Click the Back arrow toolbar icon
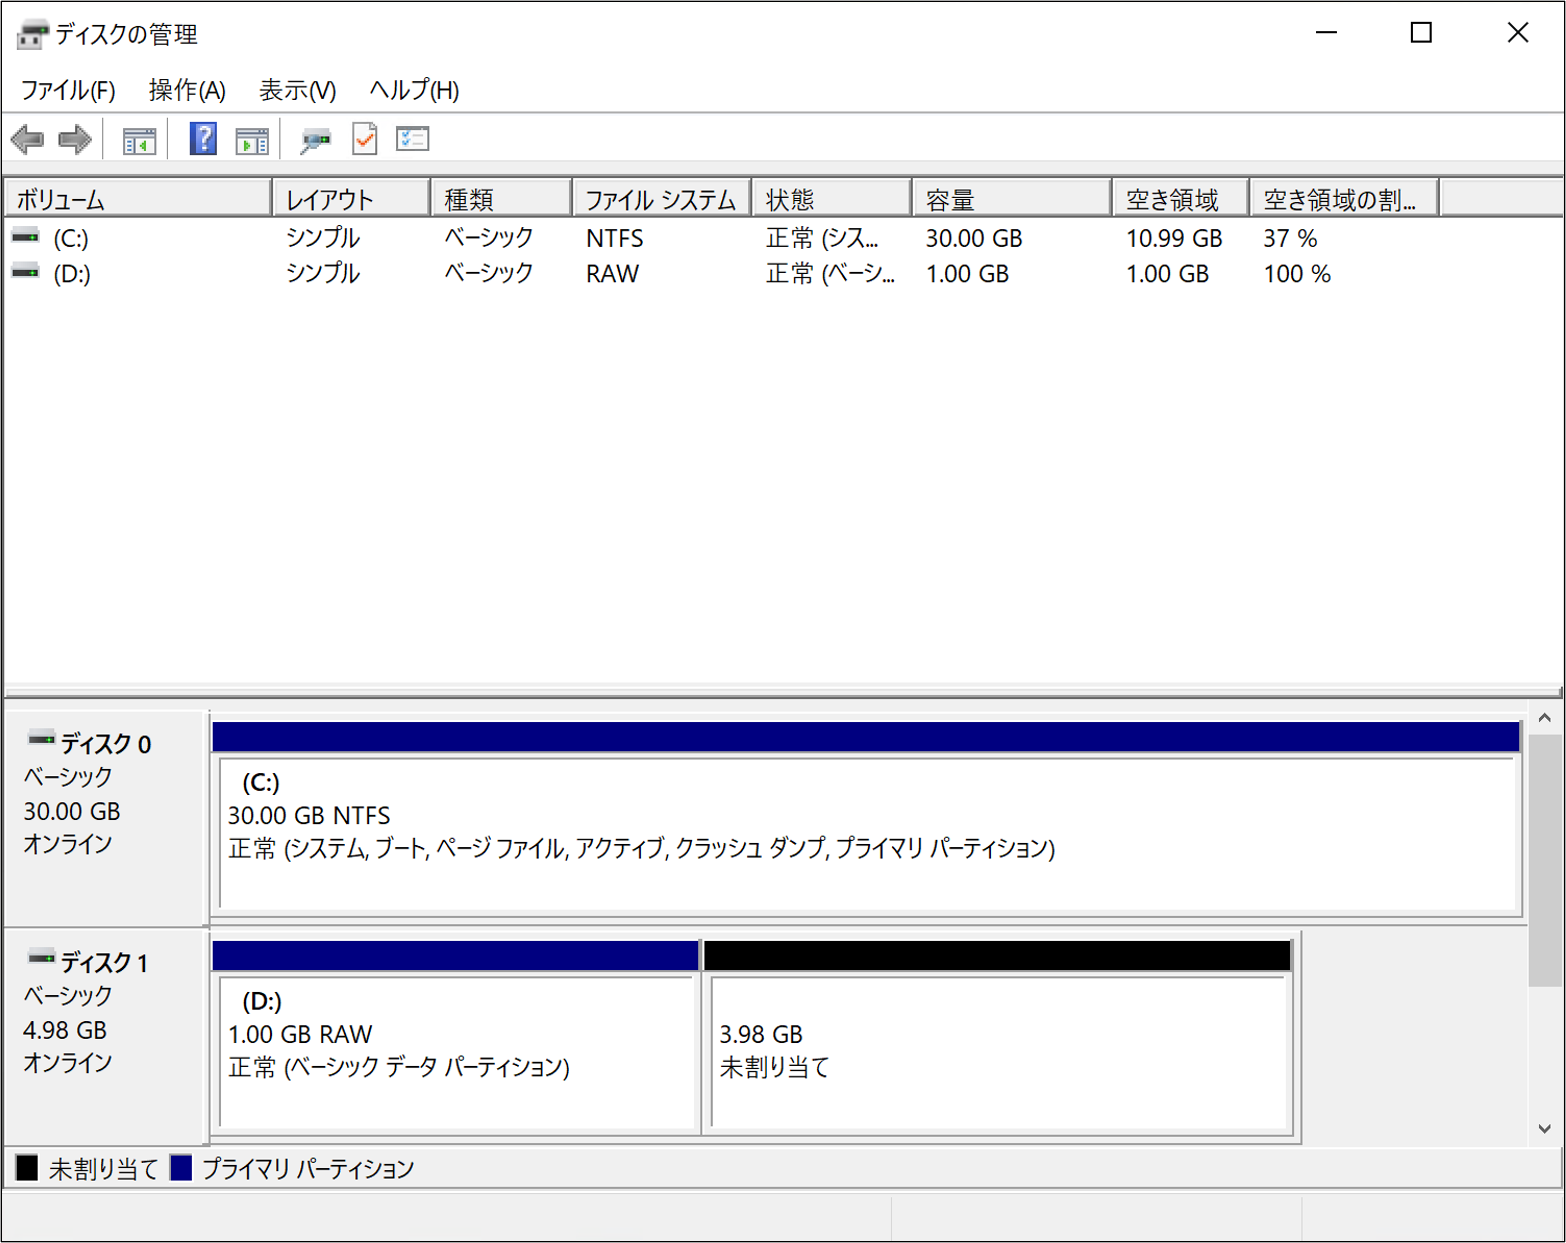 pos(27,139)
